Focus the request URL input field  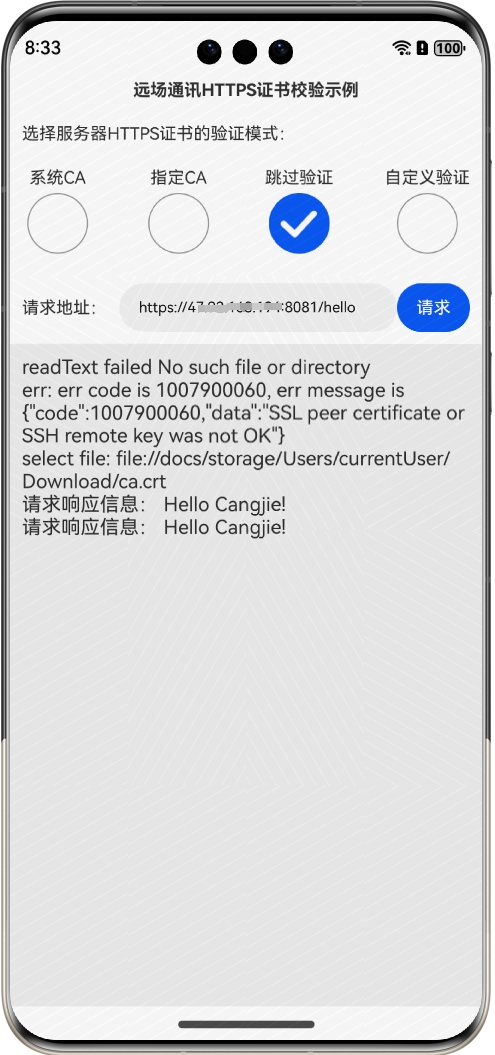tap(258, 307)
